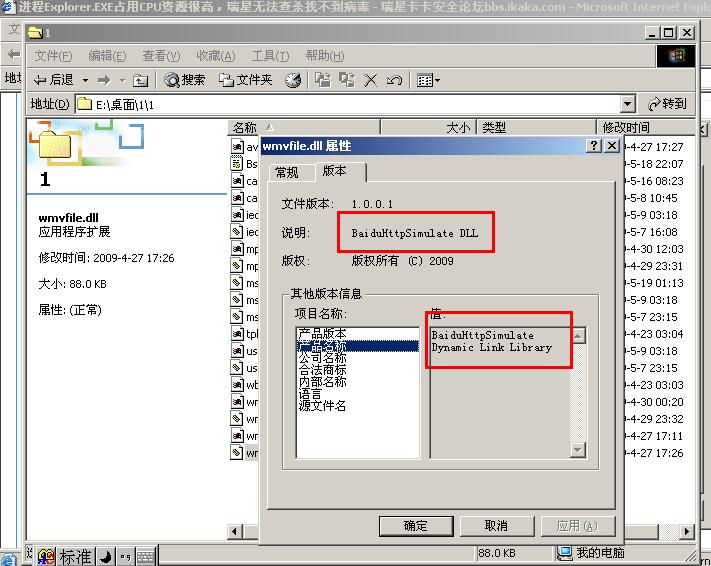Viewport: 711px width, 566px height.
Task: Click the OK (确定) button
Action: coord(416,526)
